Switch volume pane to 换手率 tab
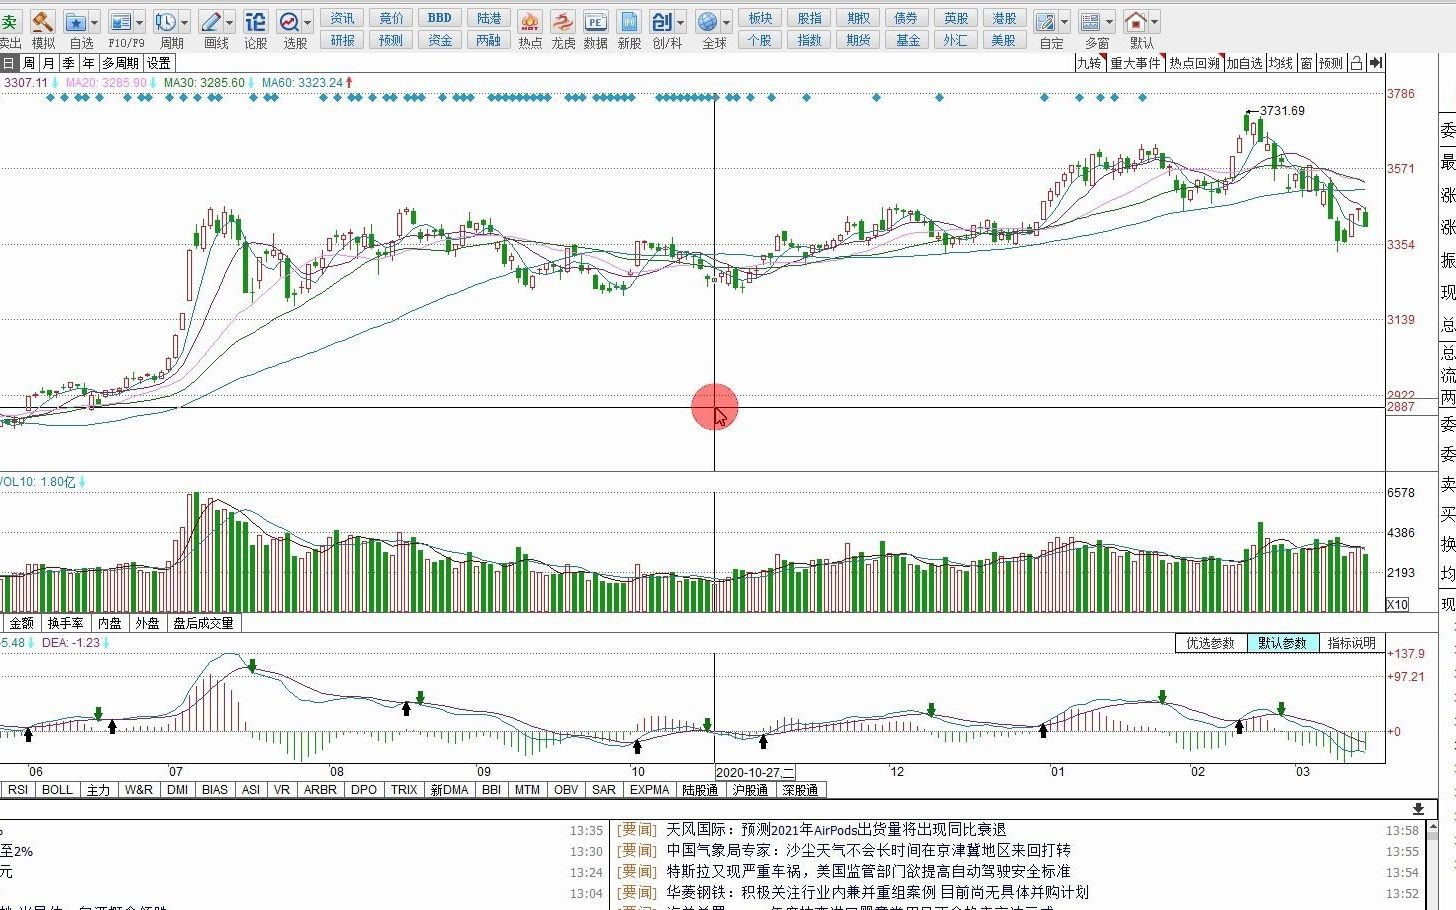Viewport: 1456px width, 910px height. pos(66,623)
